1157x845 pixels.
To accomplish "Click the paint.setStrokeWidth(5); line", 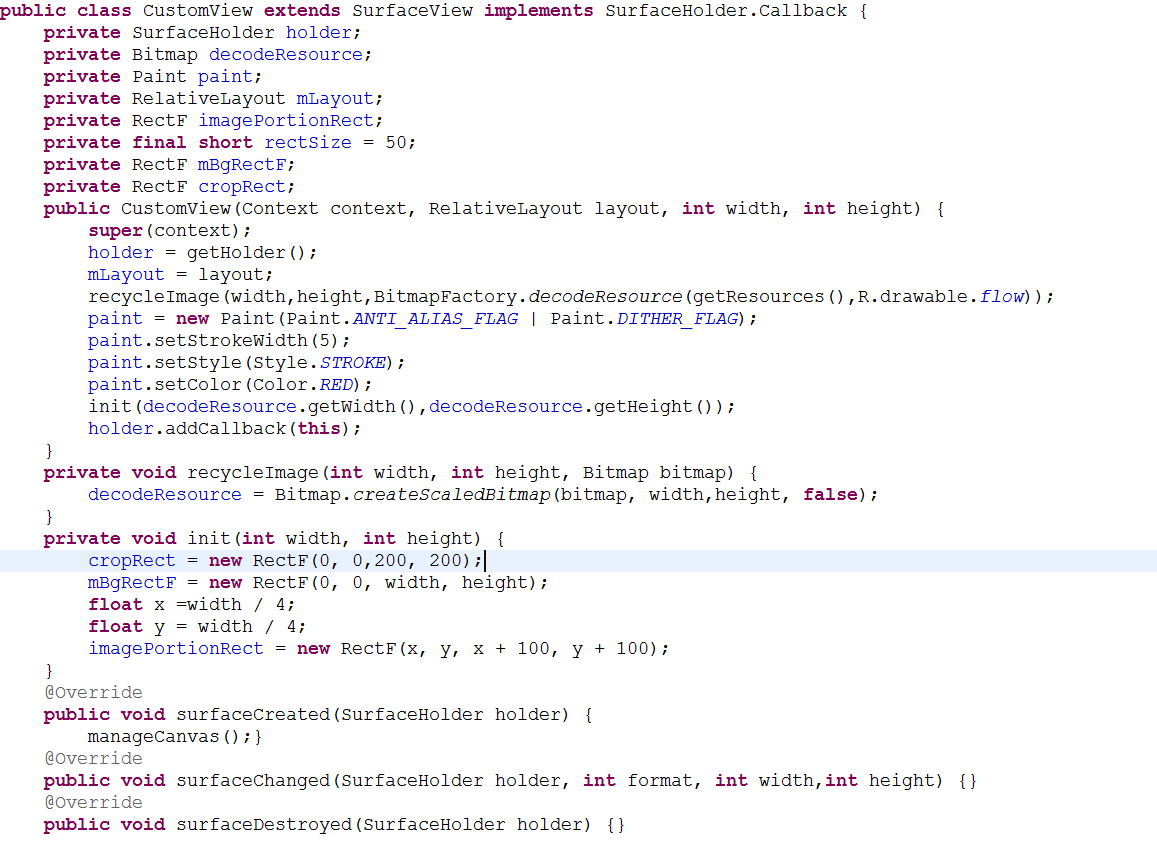I will tap(218, 341).
